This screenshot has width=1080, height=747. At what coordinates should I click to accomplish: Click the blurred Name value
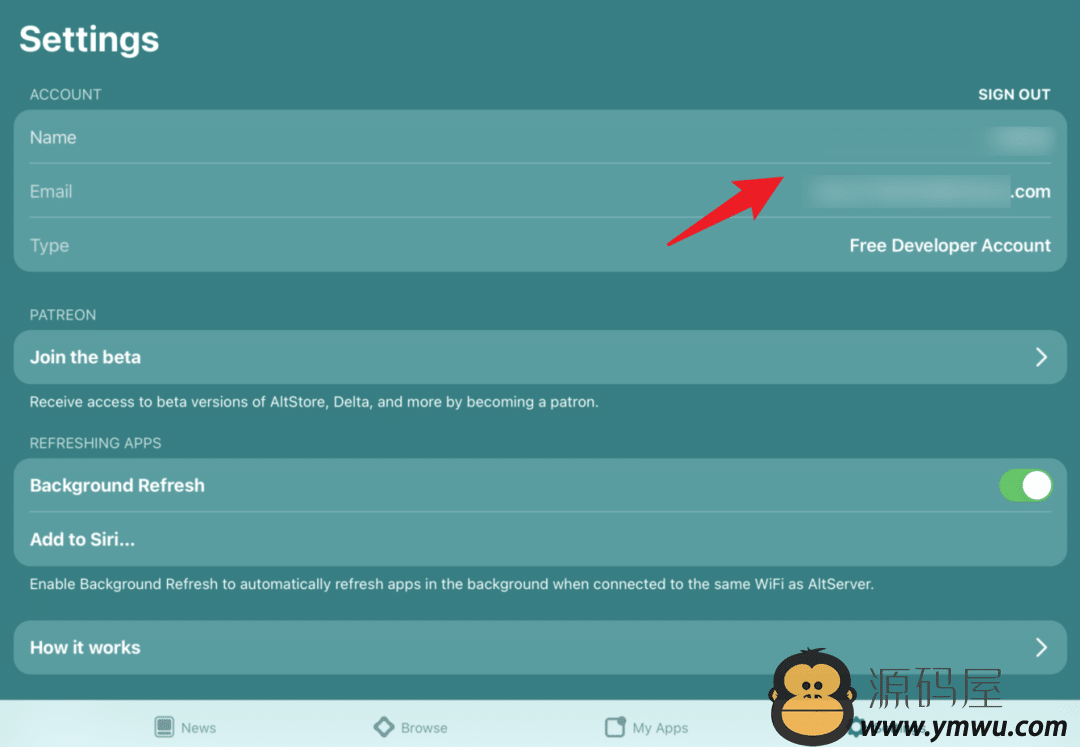tap(1019, 138)
